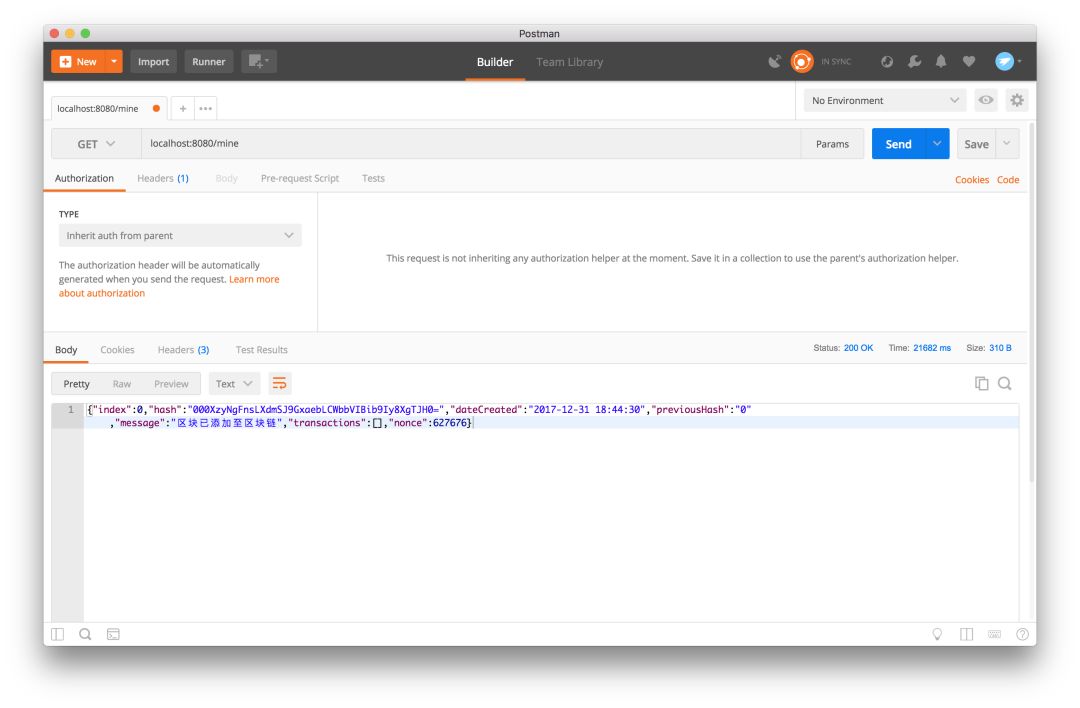Open the GET method dropdown
Image resolution: width=1080 pixels, height=708 pixels.
tap(96, 144)
